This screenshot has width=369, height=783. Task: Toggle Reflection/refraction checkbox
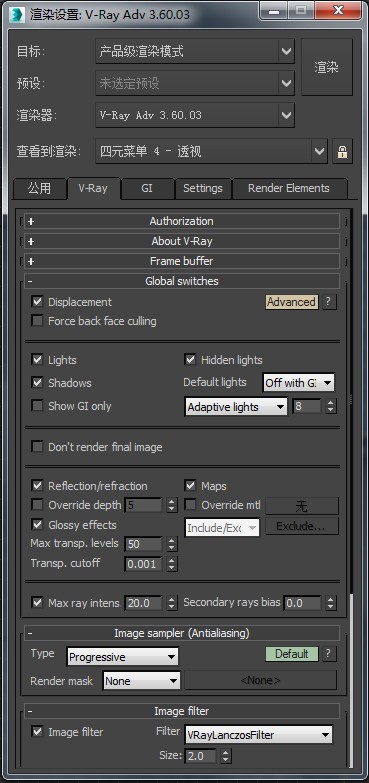[37, 485]
